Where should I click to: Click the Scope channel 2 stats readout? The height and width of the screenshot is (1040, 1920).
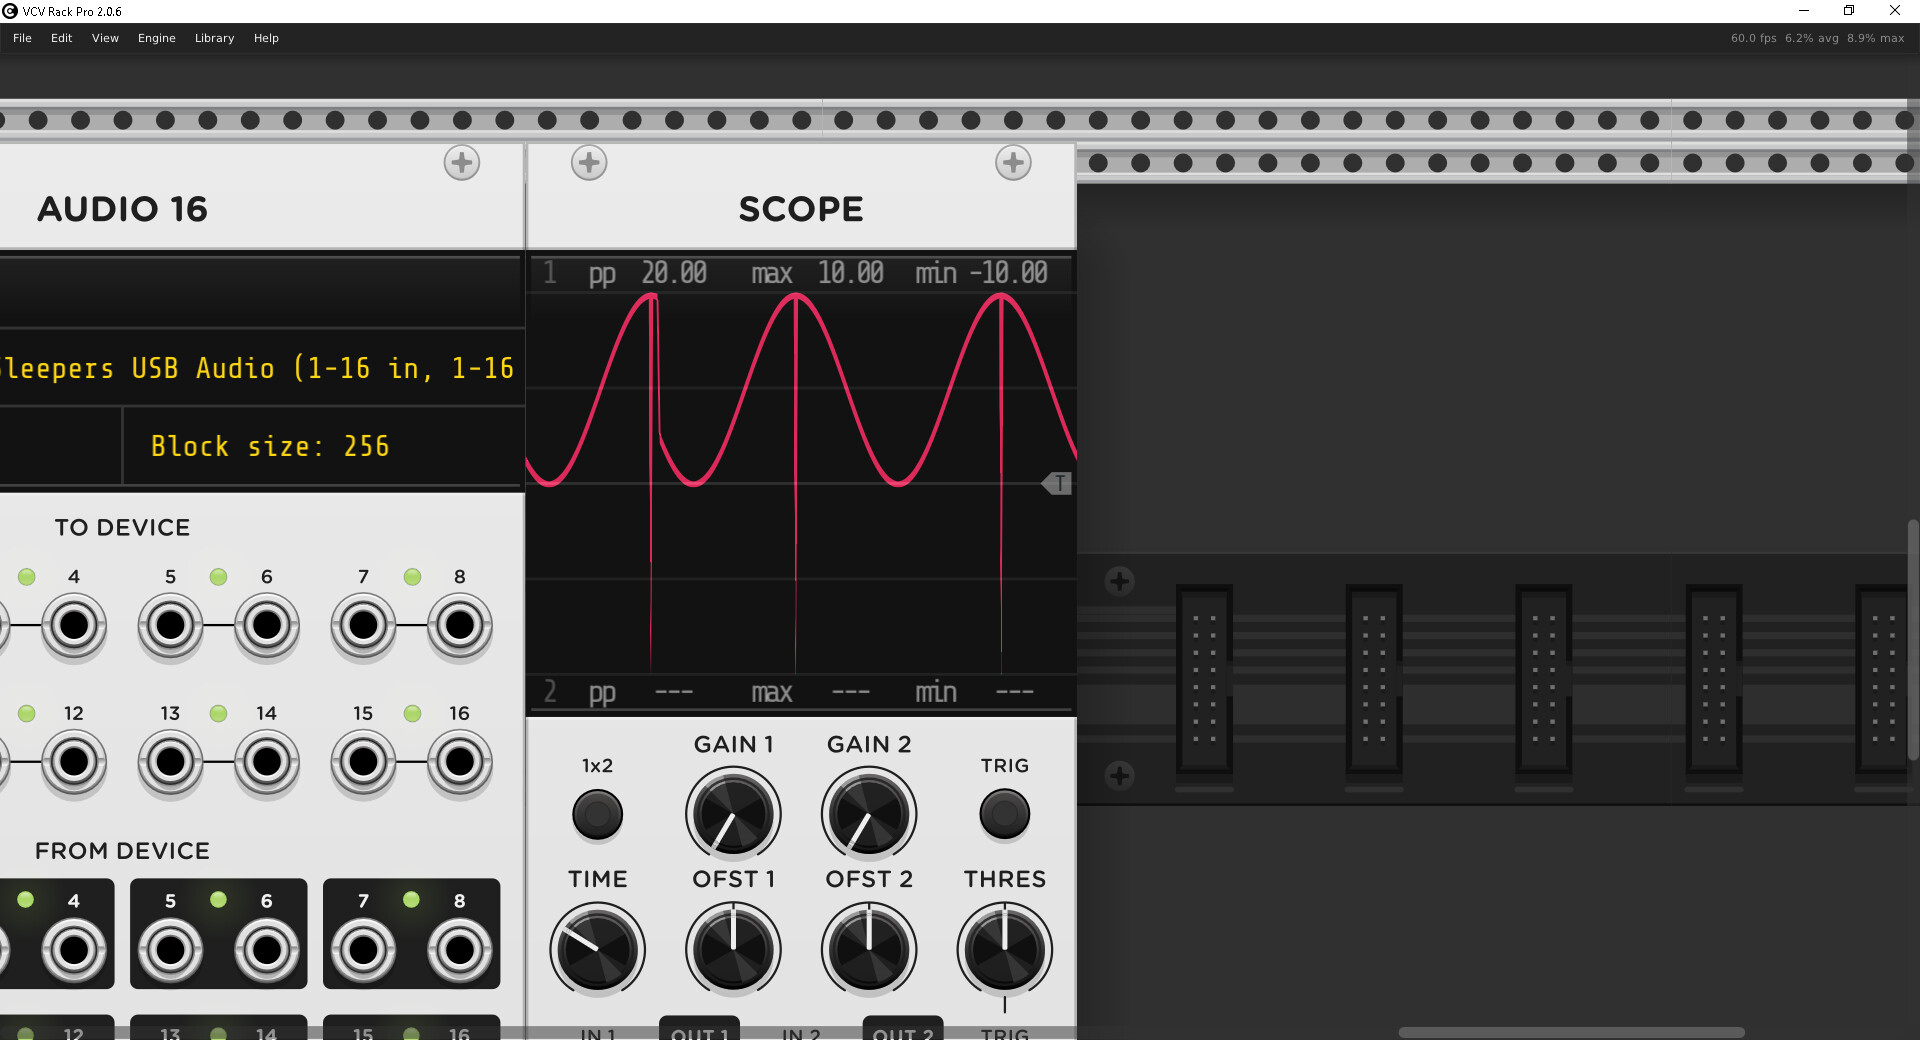point(801,692)
